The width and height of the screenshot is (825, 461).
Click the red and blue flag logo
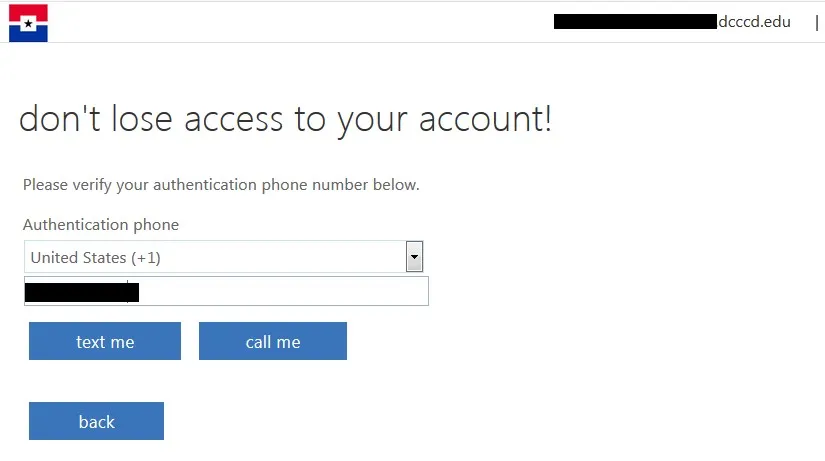28,22
